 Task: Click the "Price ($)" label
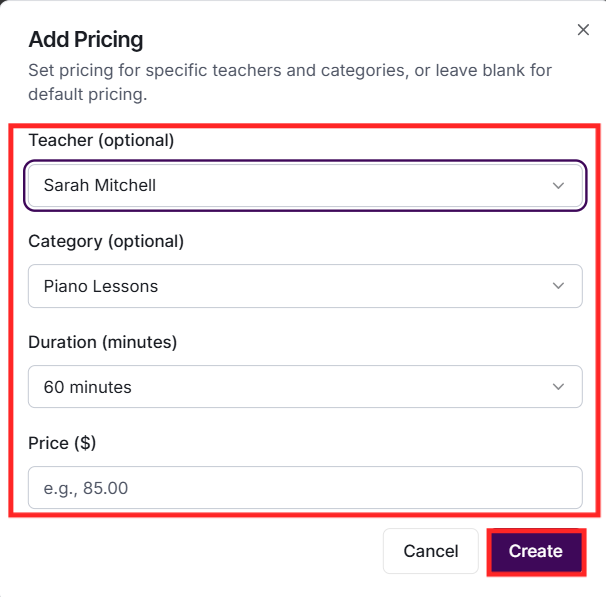click(62, 443)
